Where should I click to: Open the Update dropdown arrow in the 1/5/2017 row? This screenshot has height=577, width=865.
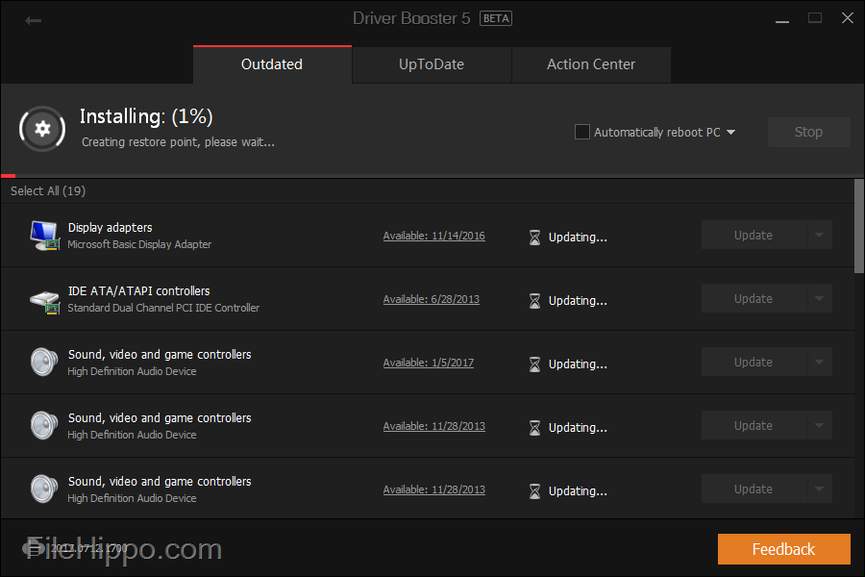pyautogui.click(x=819, y=362)
